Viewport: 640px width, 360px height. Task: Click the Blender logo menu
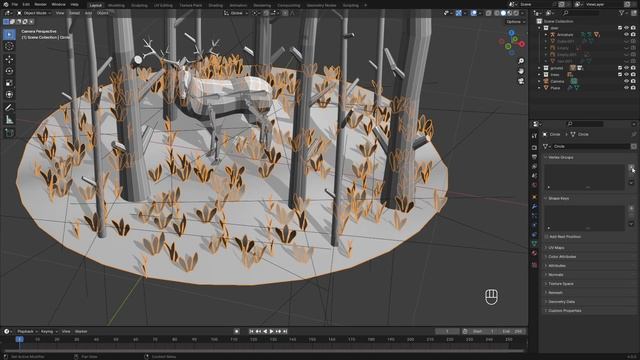(5, 4)
